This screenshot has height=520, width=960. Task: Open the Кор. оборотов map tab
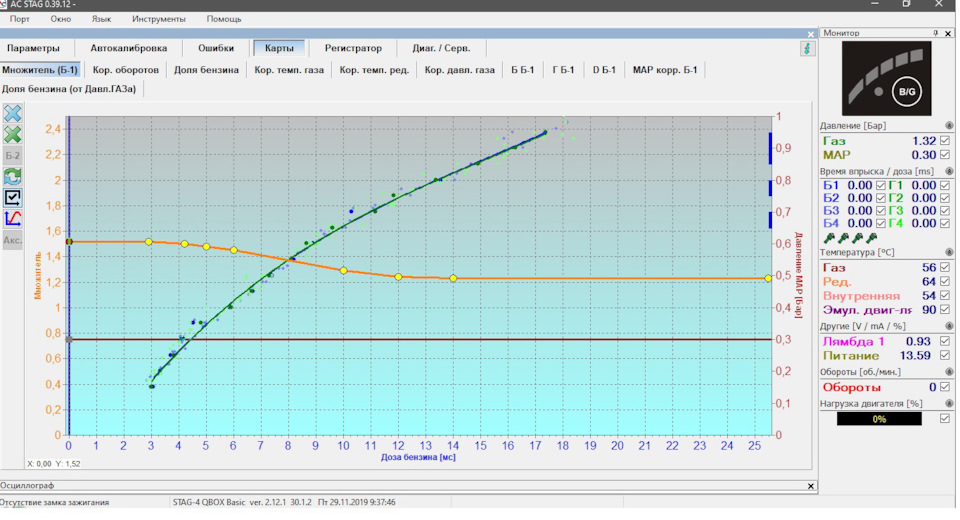coord(126,70)
